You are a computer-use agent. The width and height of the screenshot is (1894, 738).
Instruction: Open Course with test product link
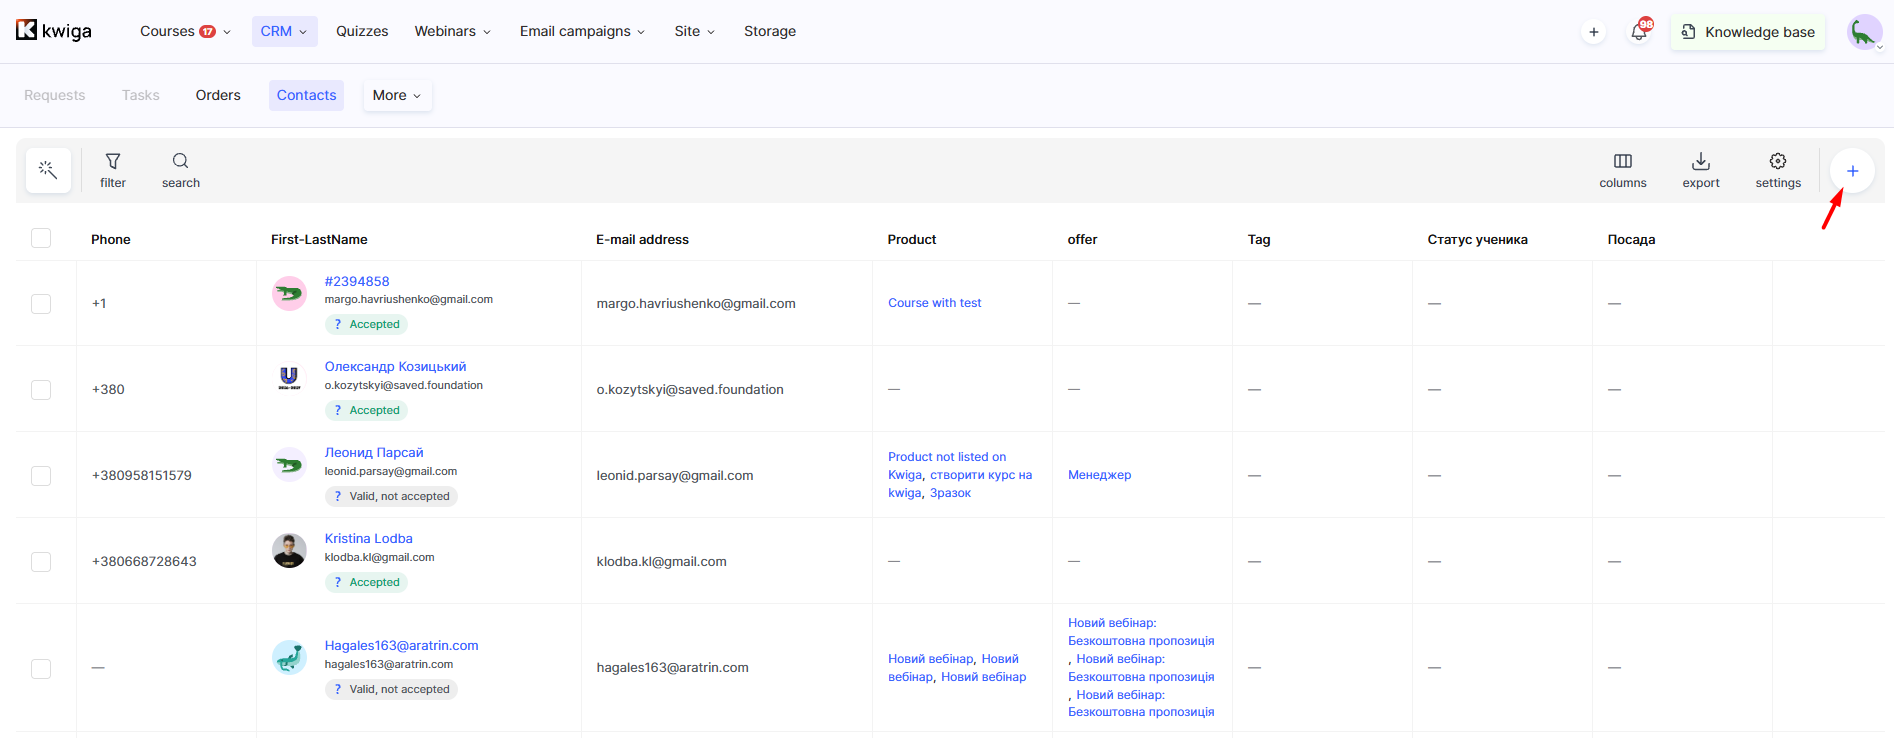coord(934,303)
